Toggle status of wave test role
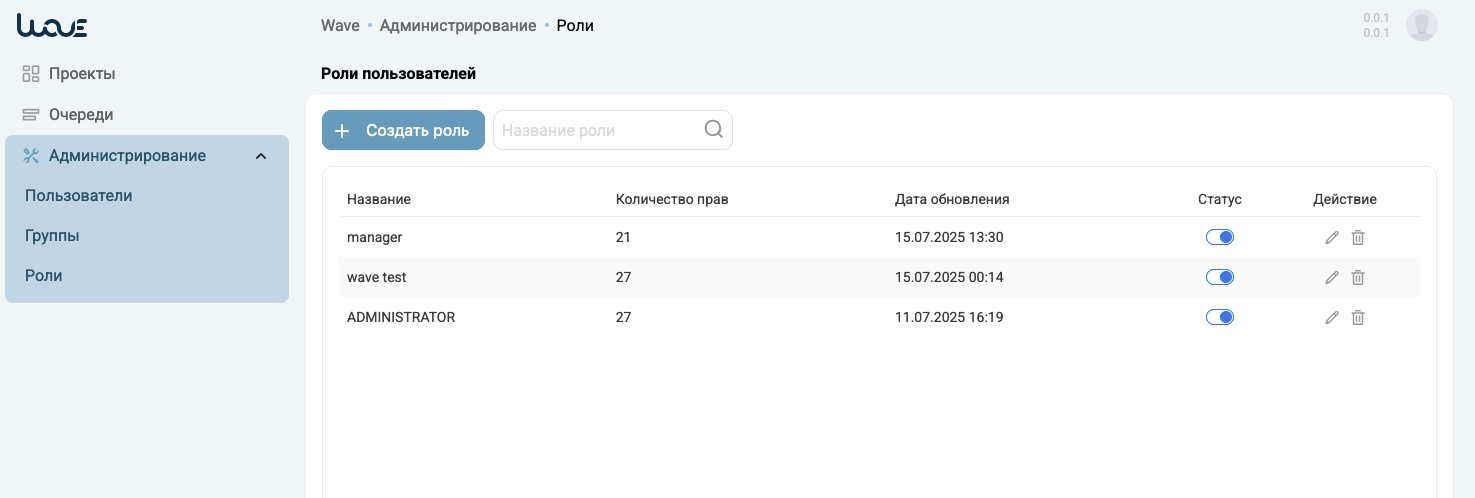Screen dimensions: 1475x498 click(1219, 277)
